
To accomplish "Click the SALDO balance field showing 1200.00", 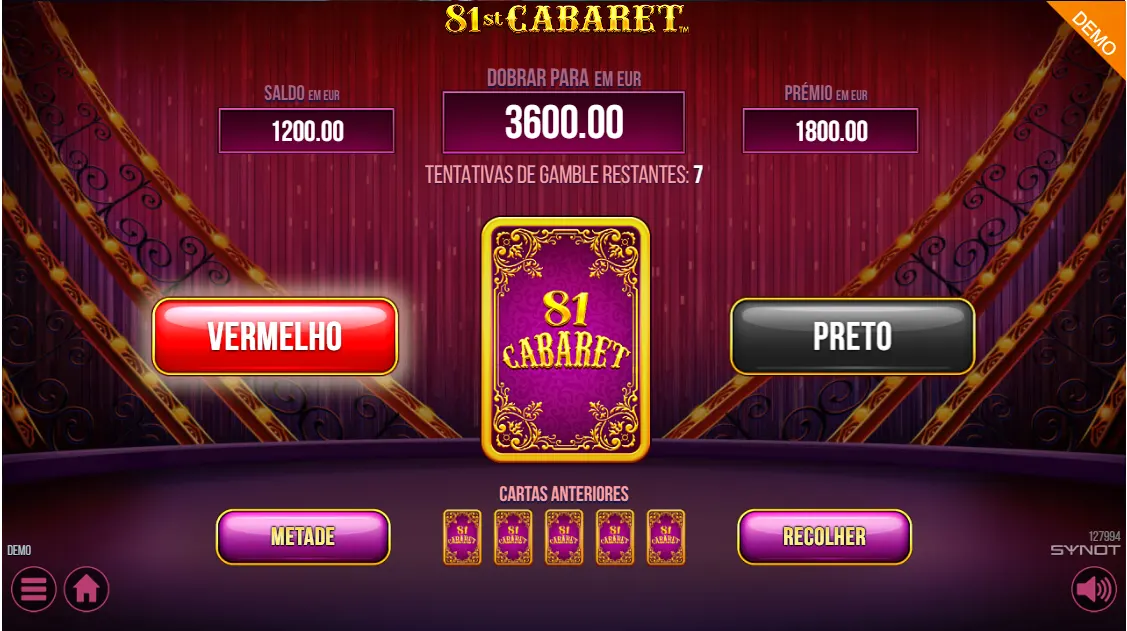I will pyautogui.click(x=306, y=131).
